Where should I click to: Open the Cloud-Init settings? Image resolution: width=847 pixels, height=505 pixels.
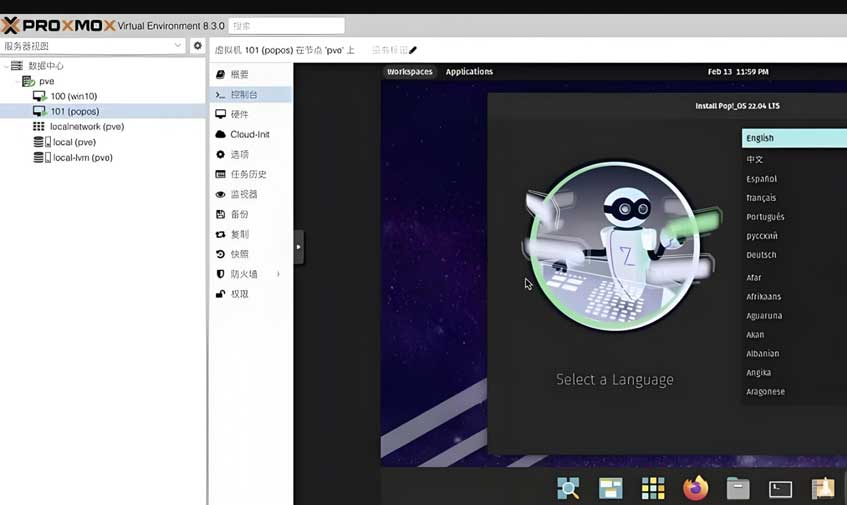click(x=249, y=134)
